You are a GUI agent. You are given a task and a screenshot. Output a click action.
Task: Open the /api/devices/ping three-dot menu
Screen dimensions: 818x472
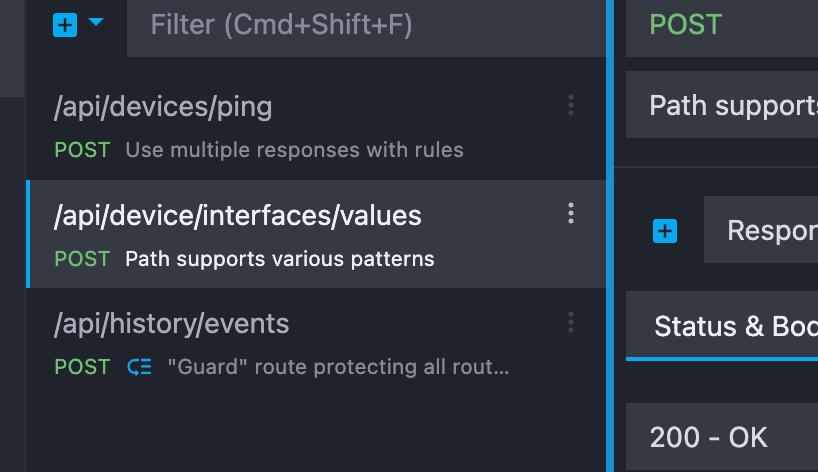571,105
